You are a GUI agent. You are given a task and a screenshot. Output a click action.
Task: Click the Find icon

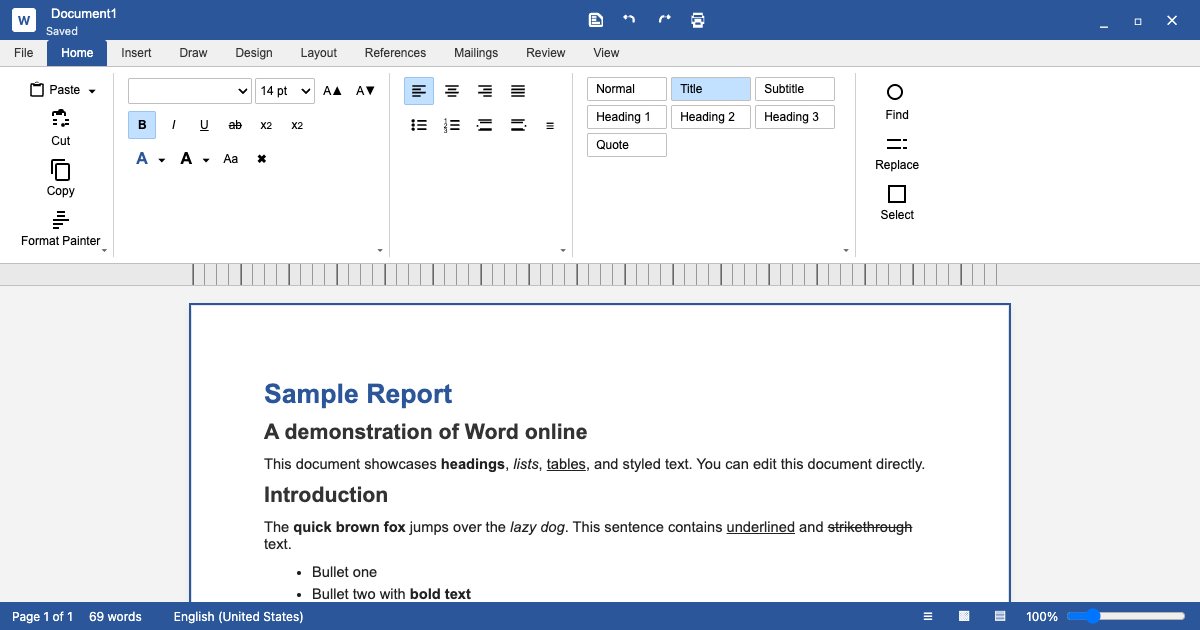coord(895,92)
